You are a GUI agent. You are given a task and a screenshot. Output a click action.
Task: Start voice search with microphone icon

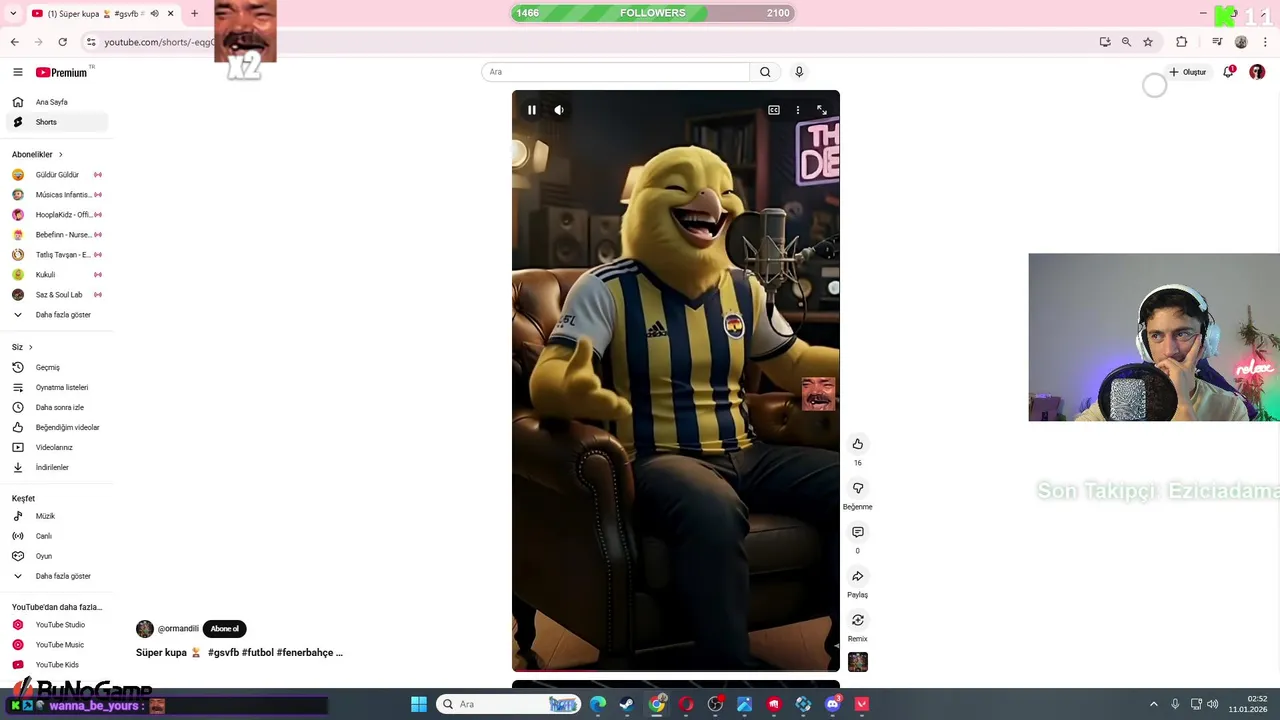click(799, 72)
